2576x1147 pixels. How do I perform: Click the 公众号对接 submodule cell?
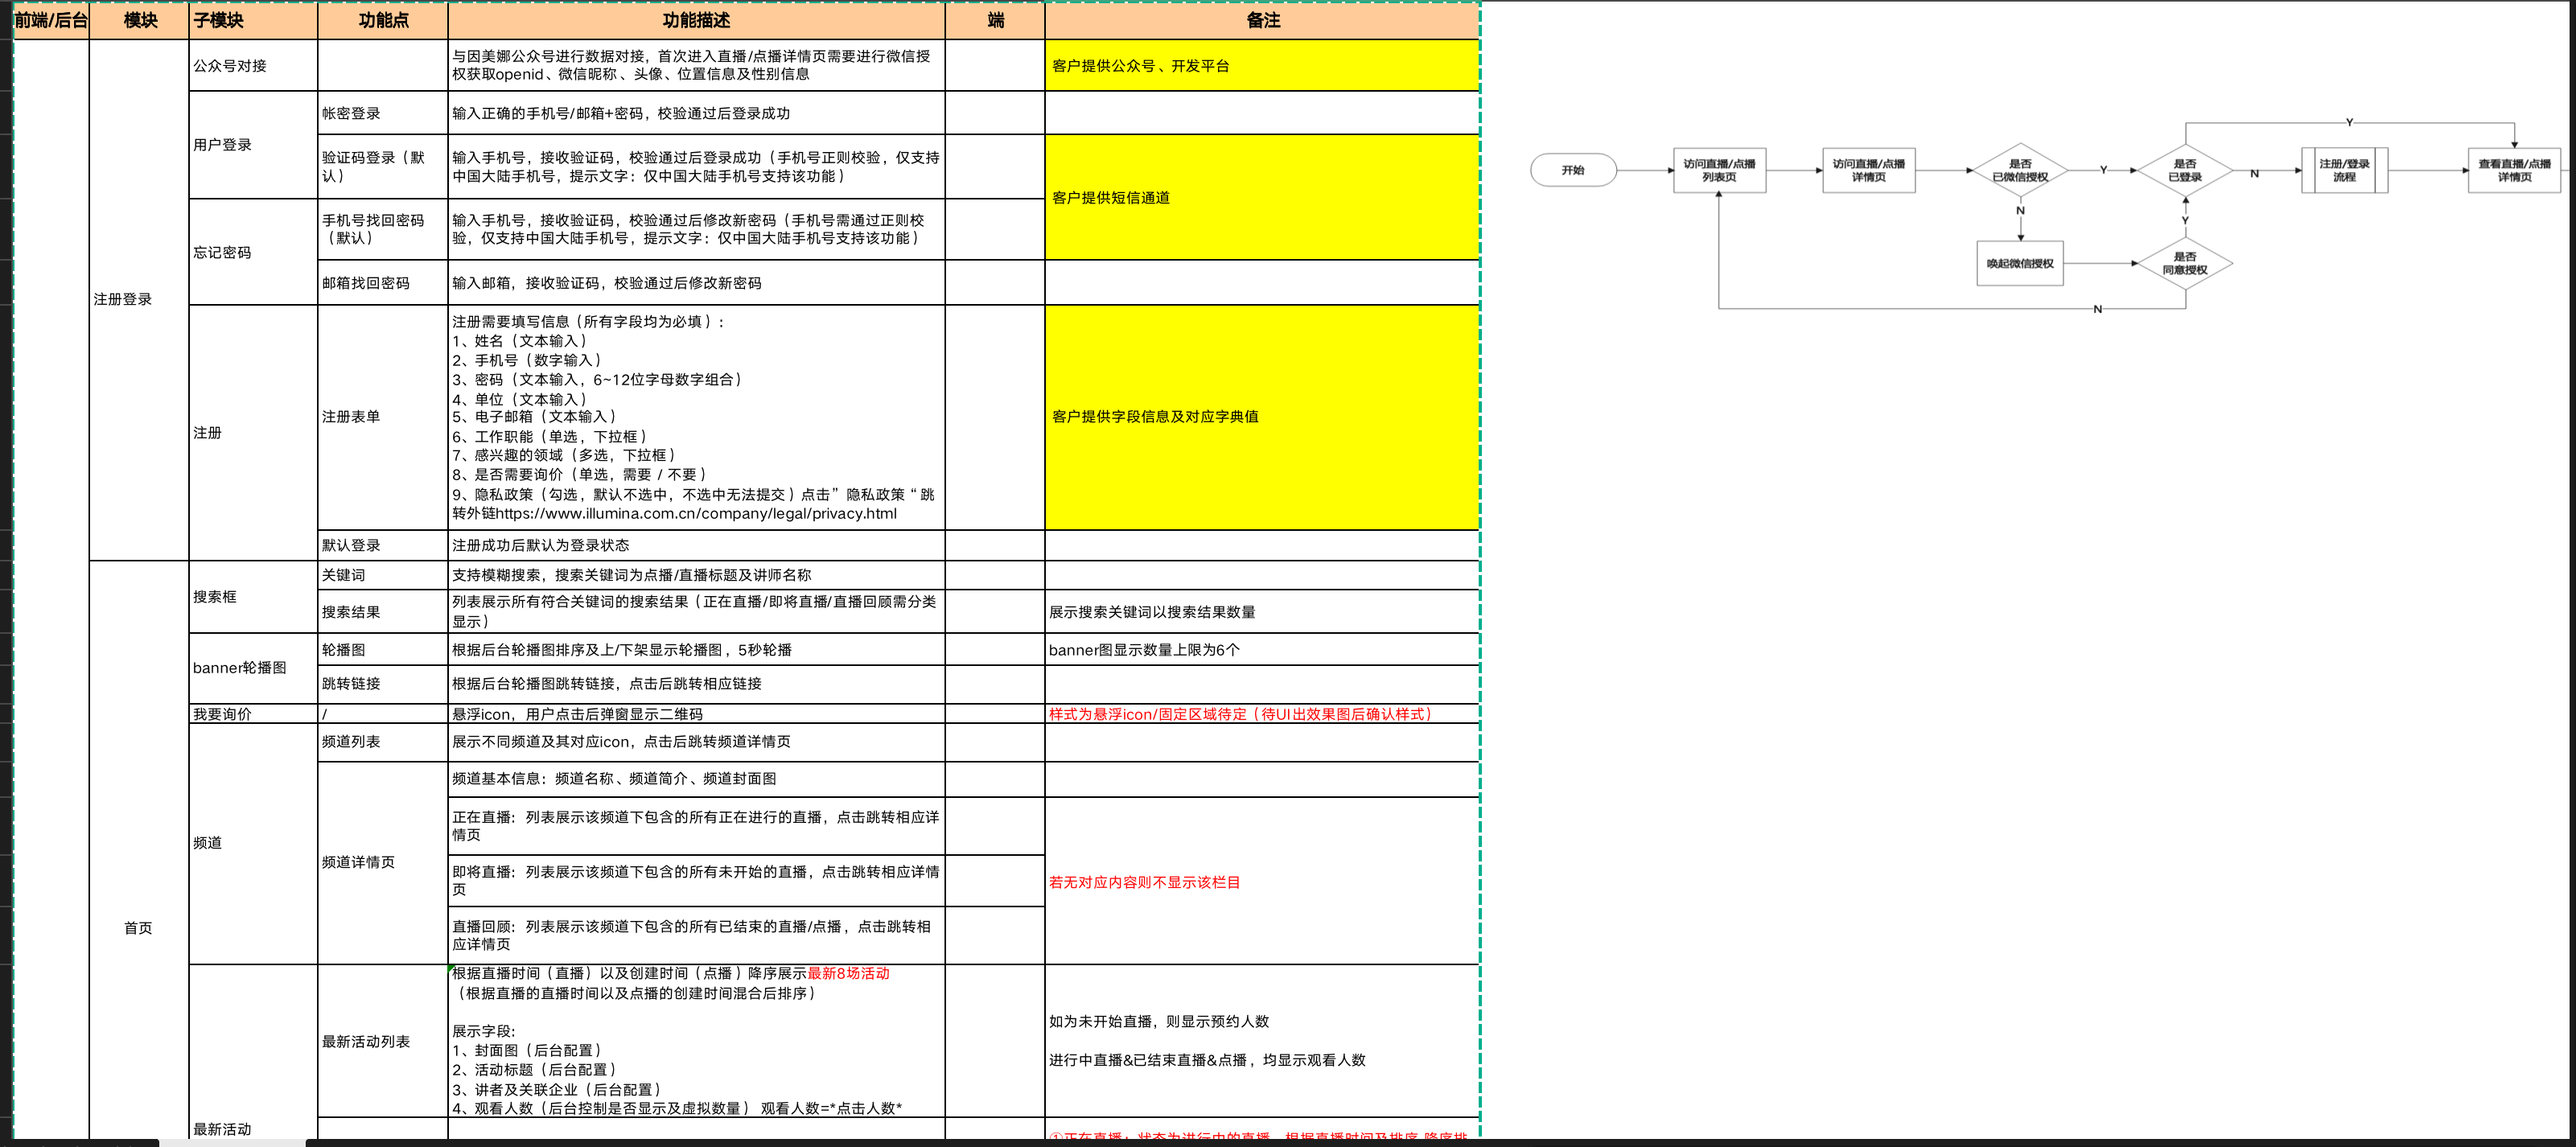(x=253, y=66)
